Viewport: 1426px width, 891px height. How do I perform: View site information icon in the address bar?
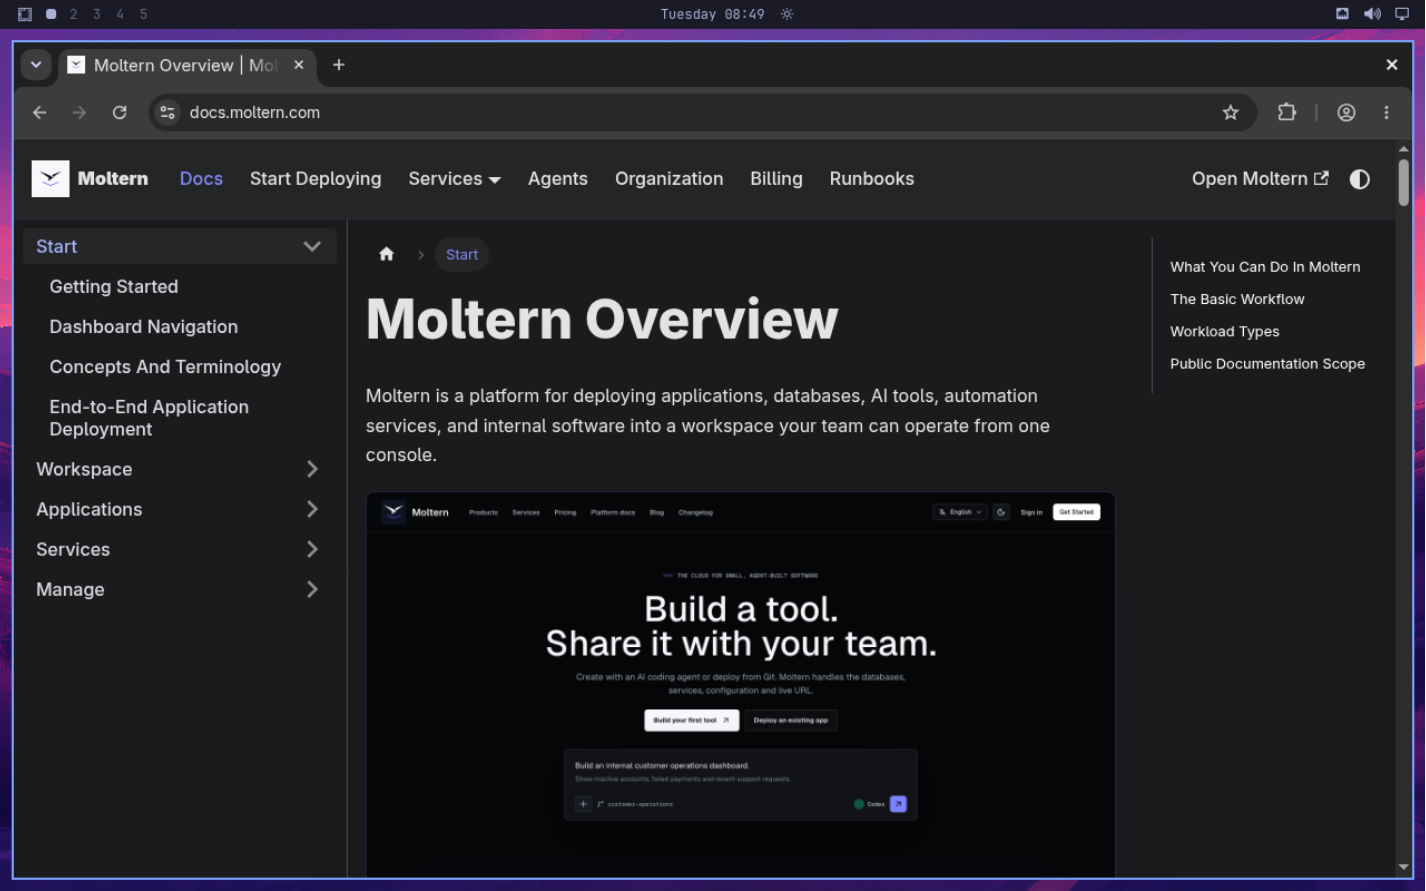(168, 112)
